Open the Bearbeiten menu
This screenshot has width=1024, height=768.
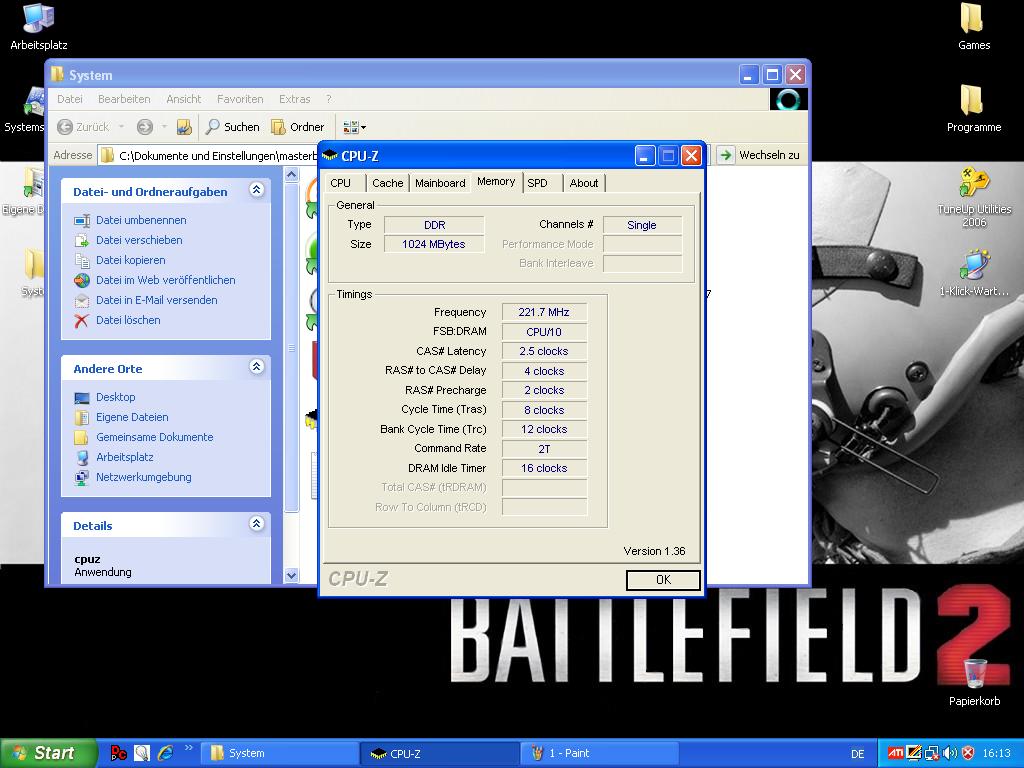[124, 99]
